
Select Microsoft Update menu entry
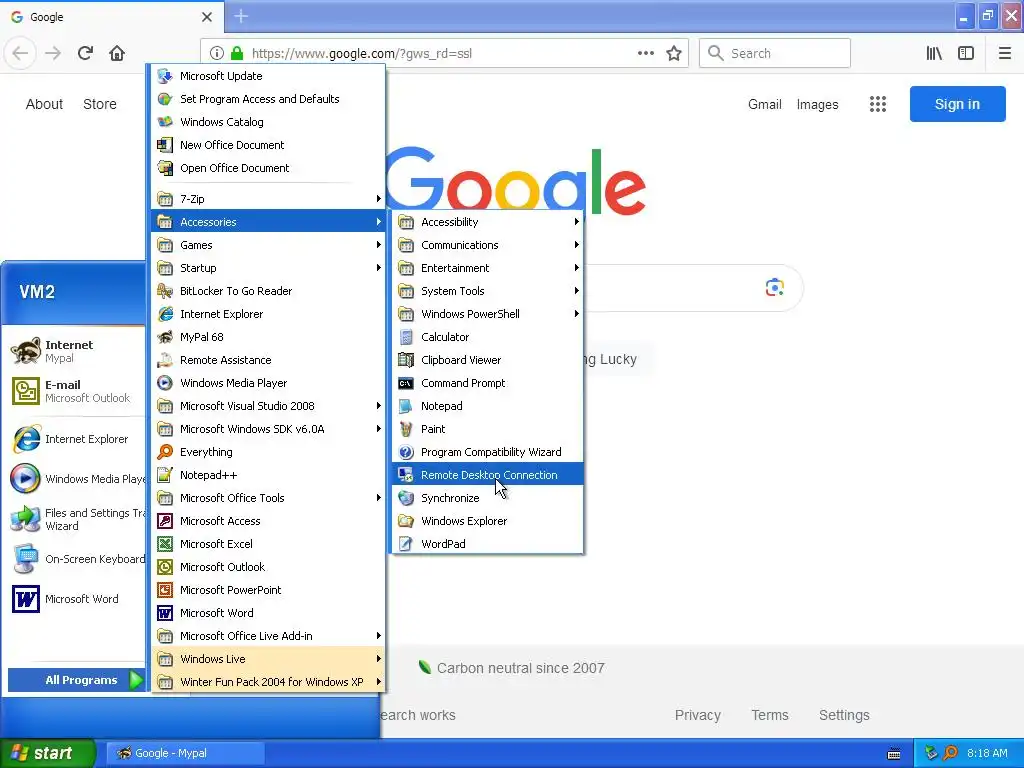[268, 76]
